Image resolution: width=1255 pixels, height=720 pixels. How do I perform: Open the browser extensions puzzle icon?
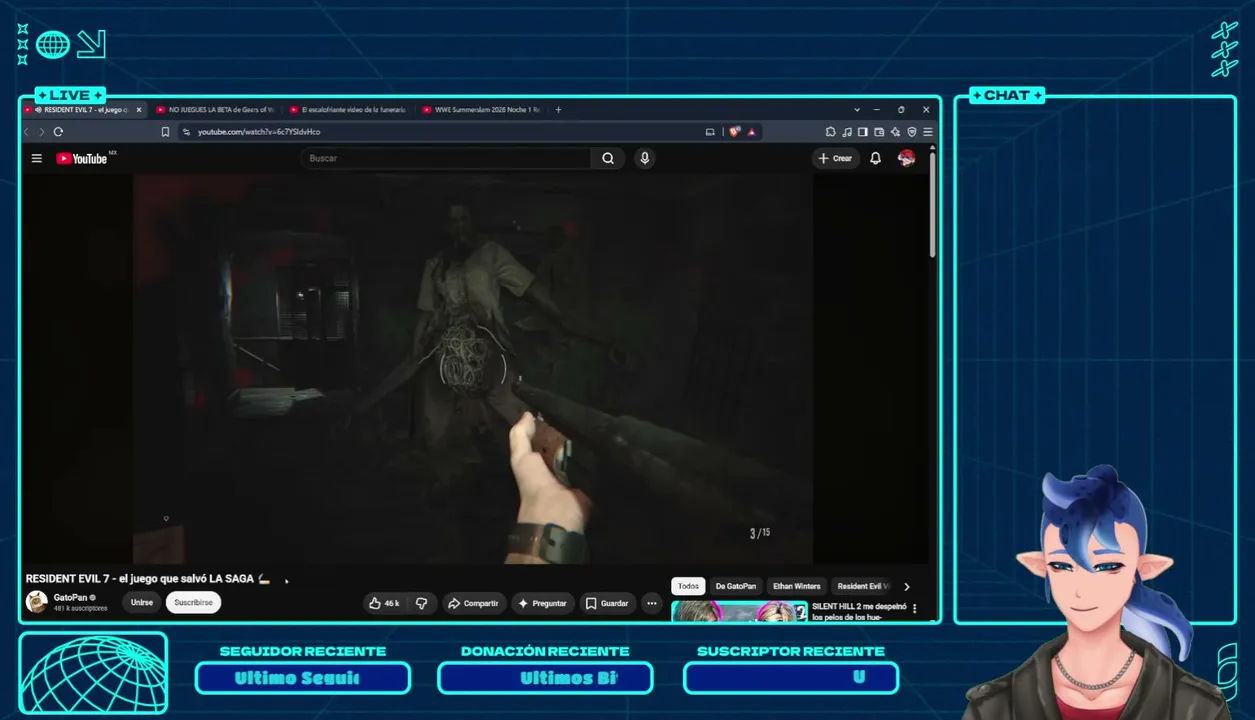830,132
